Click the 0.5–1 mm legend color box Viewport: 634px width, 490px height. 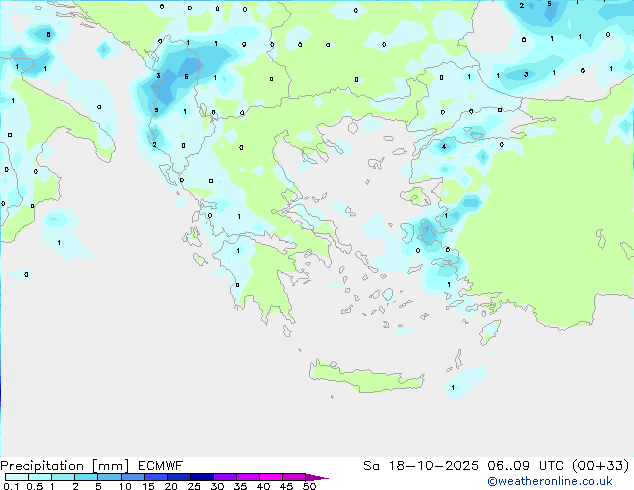40,477
